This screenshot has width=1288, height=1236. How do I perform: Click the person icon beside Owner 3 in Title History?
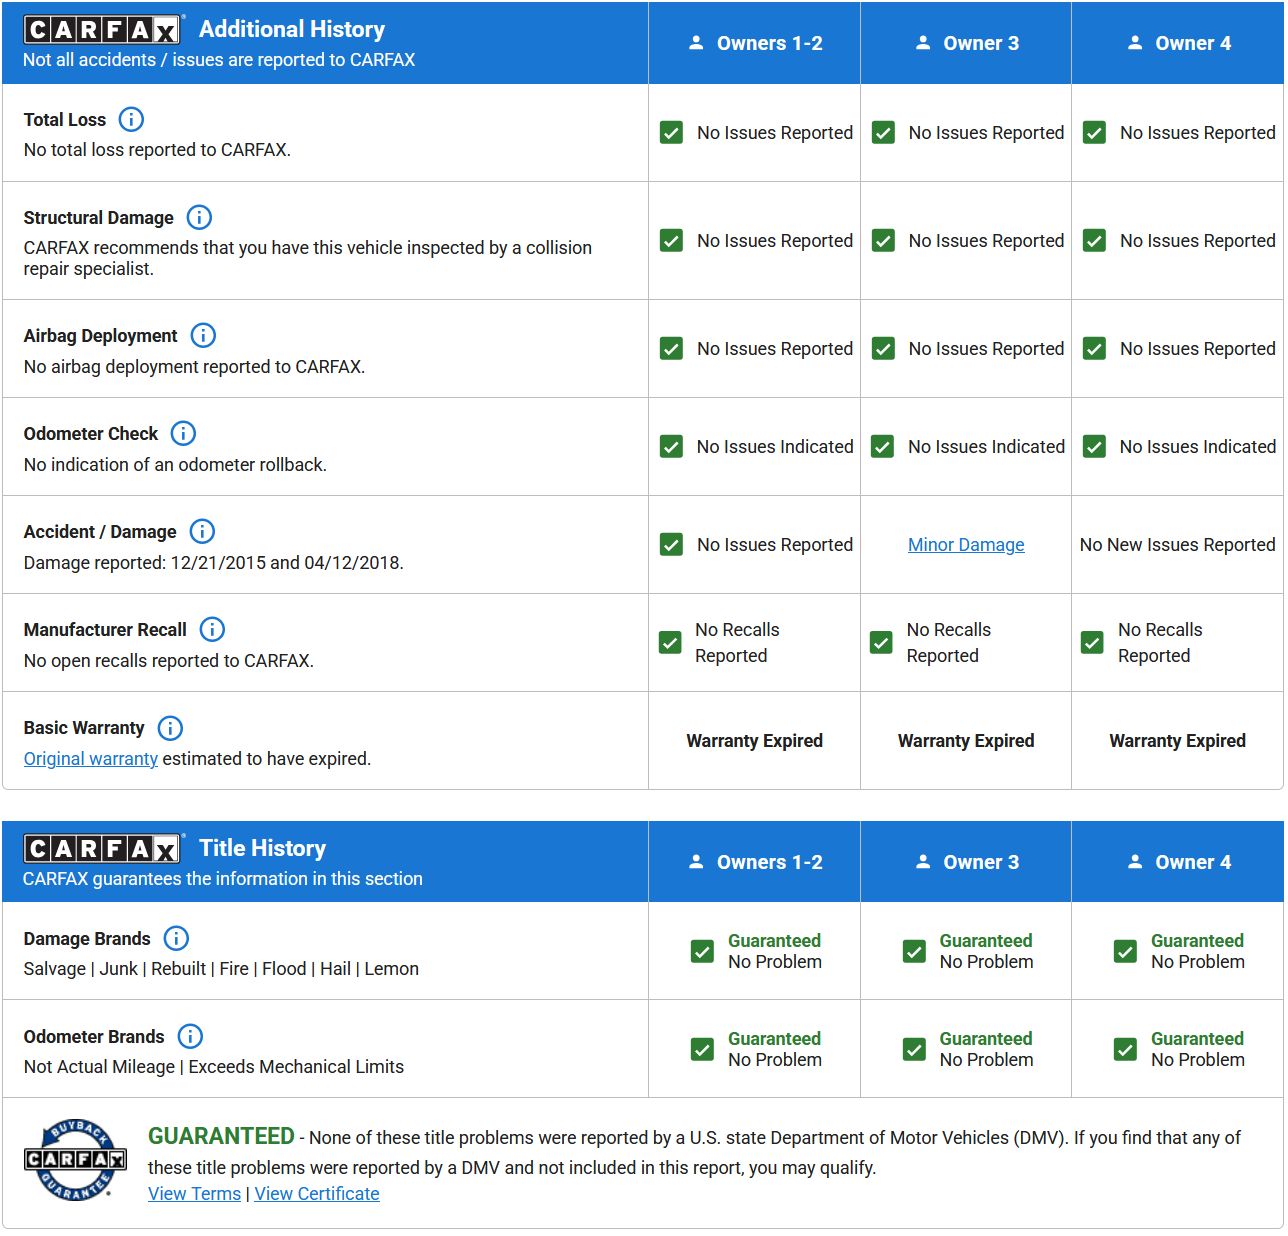[x=923, y=862]
